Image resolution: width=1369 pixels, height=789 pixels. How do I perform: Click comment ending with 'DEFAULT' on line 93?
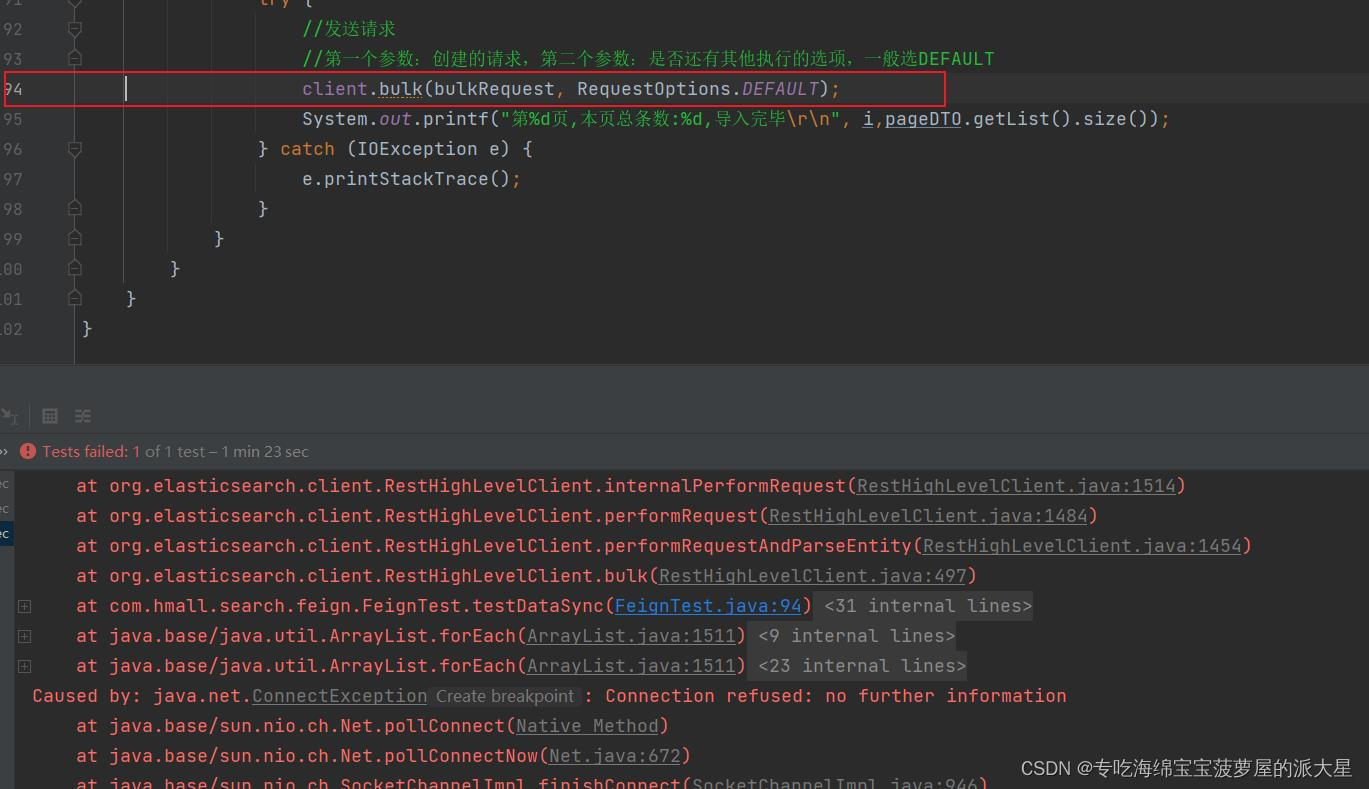[648, 59]
